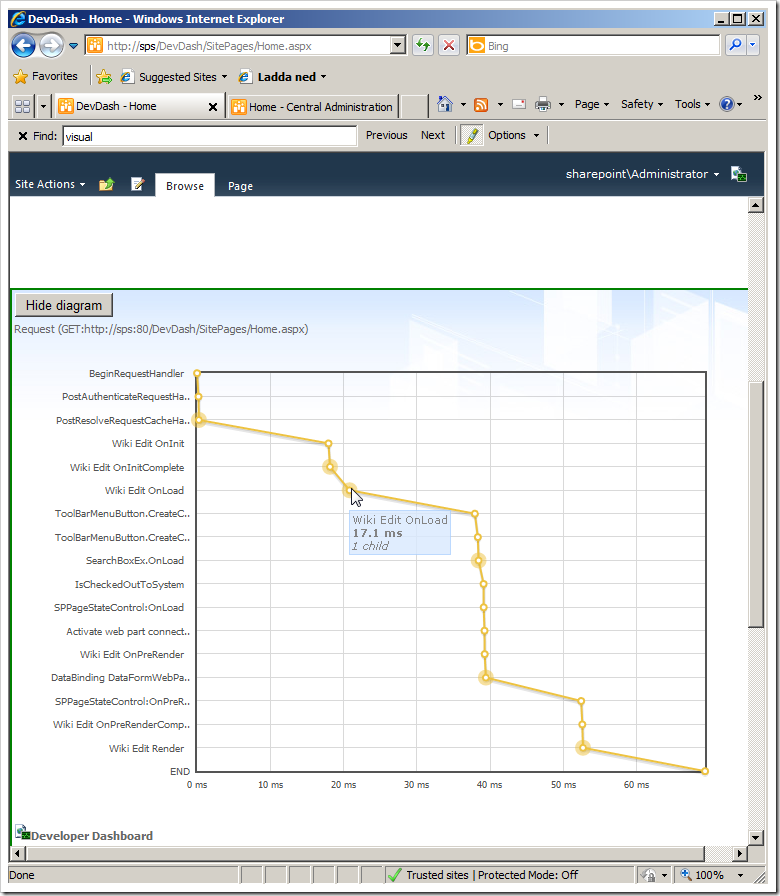Show Quick Tabs grid view

[x=23, y=106]
